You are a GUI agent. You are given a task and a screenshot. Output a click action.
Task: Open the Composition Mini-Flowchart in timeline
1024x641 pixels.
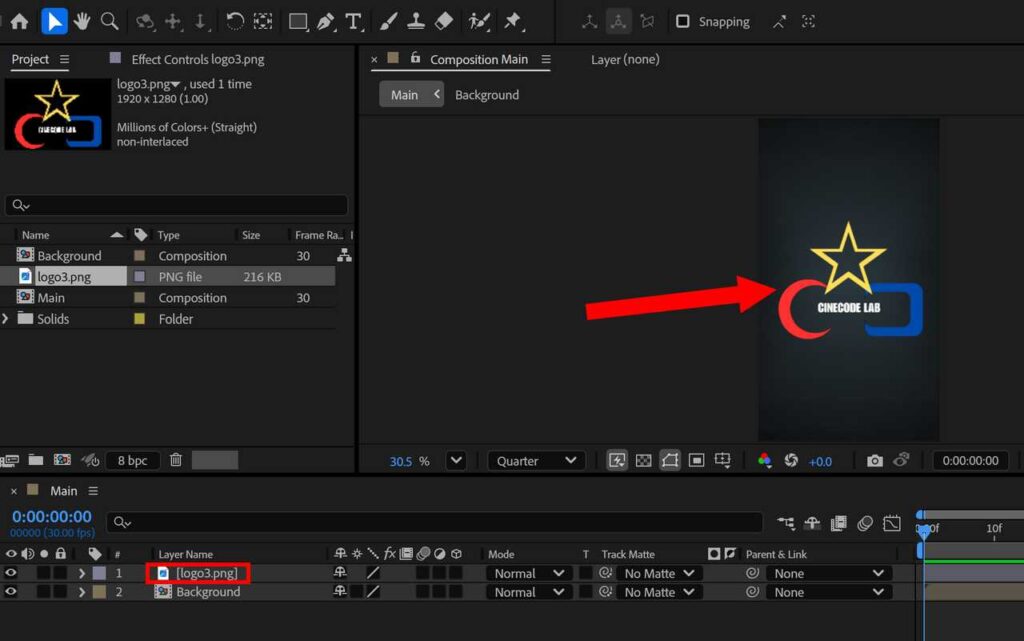[x=786, y=523]
